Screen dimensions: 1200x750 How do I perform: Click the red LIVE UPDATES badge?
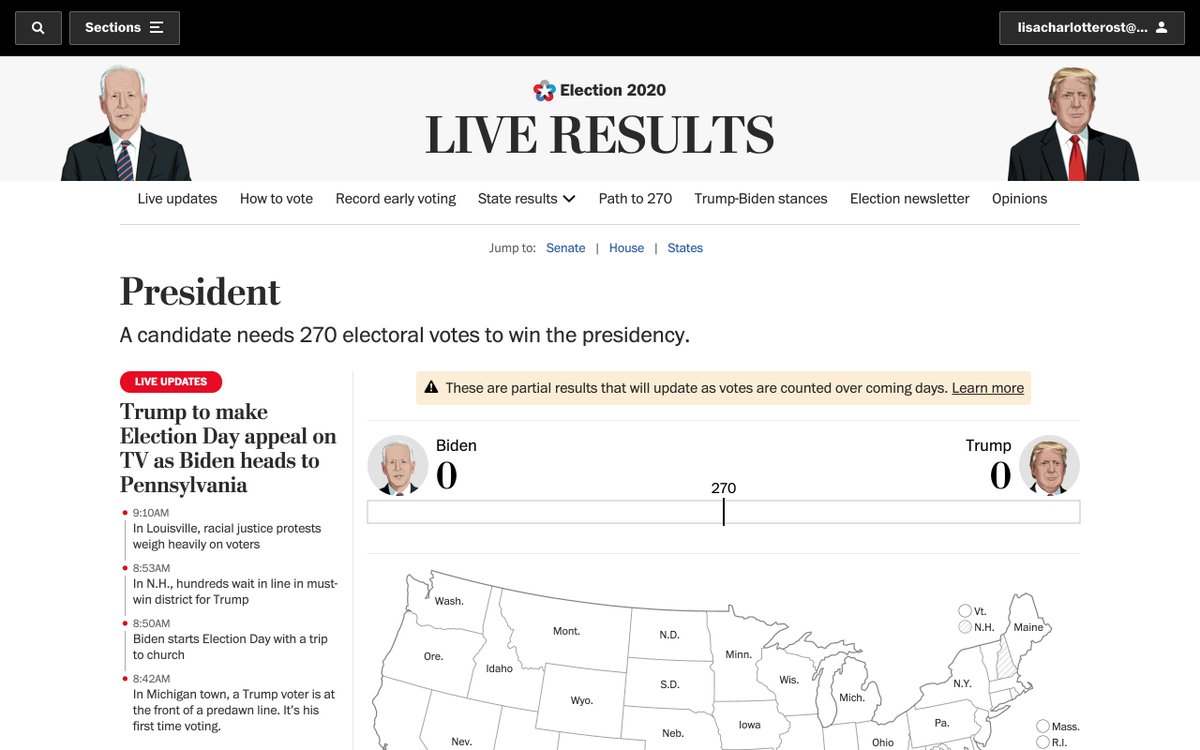171,382
